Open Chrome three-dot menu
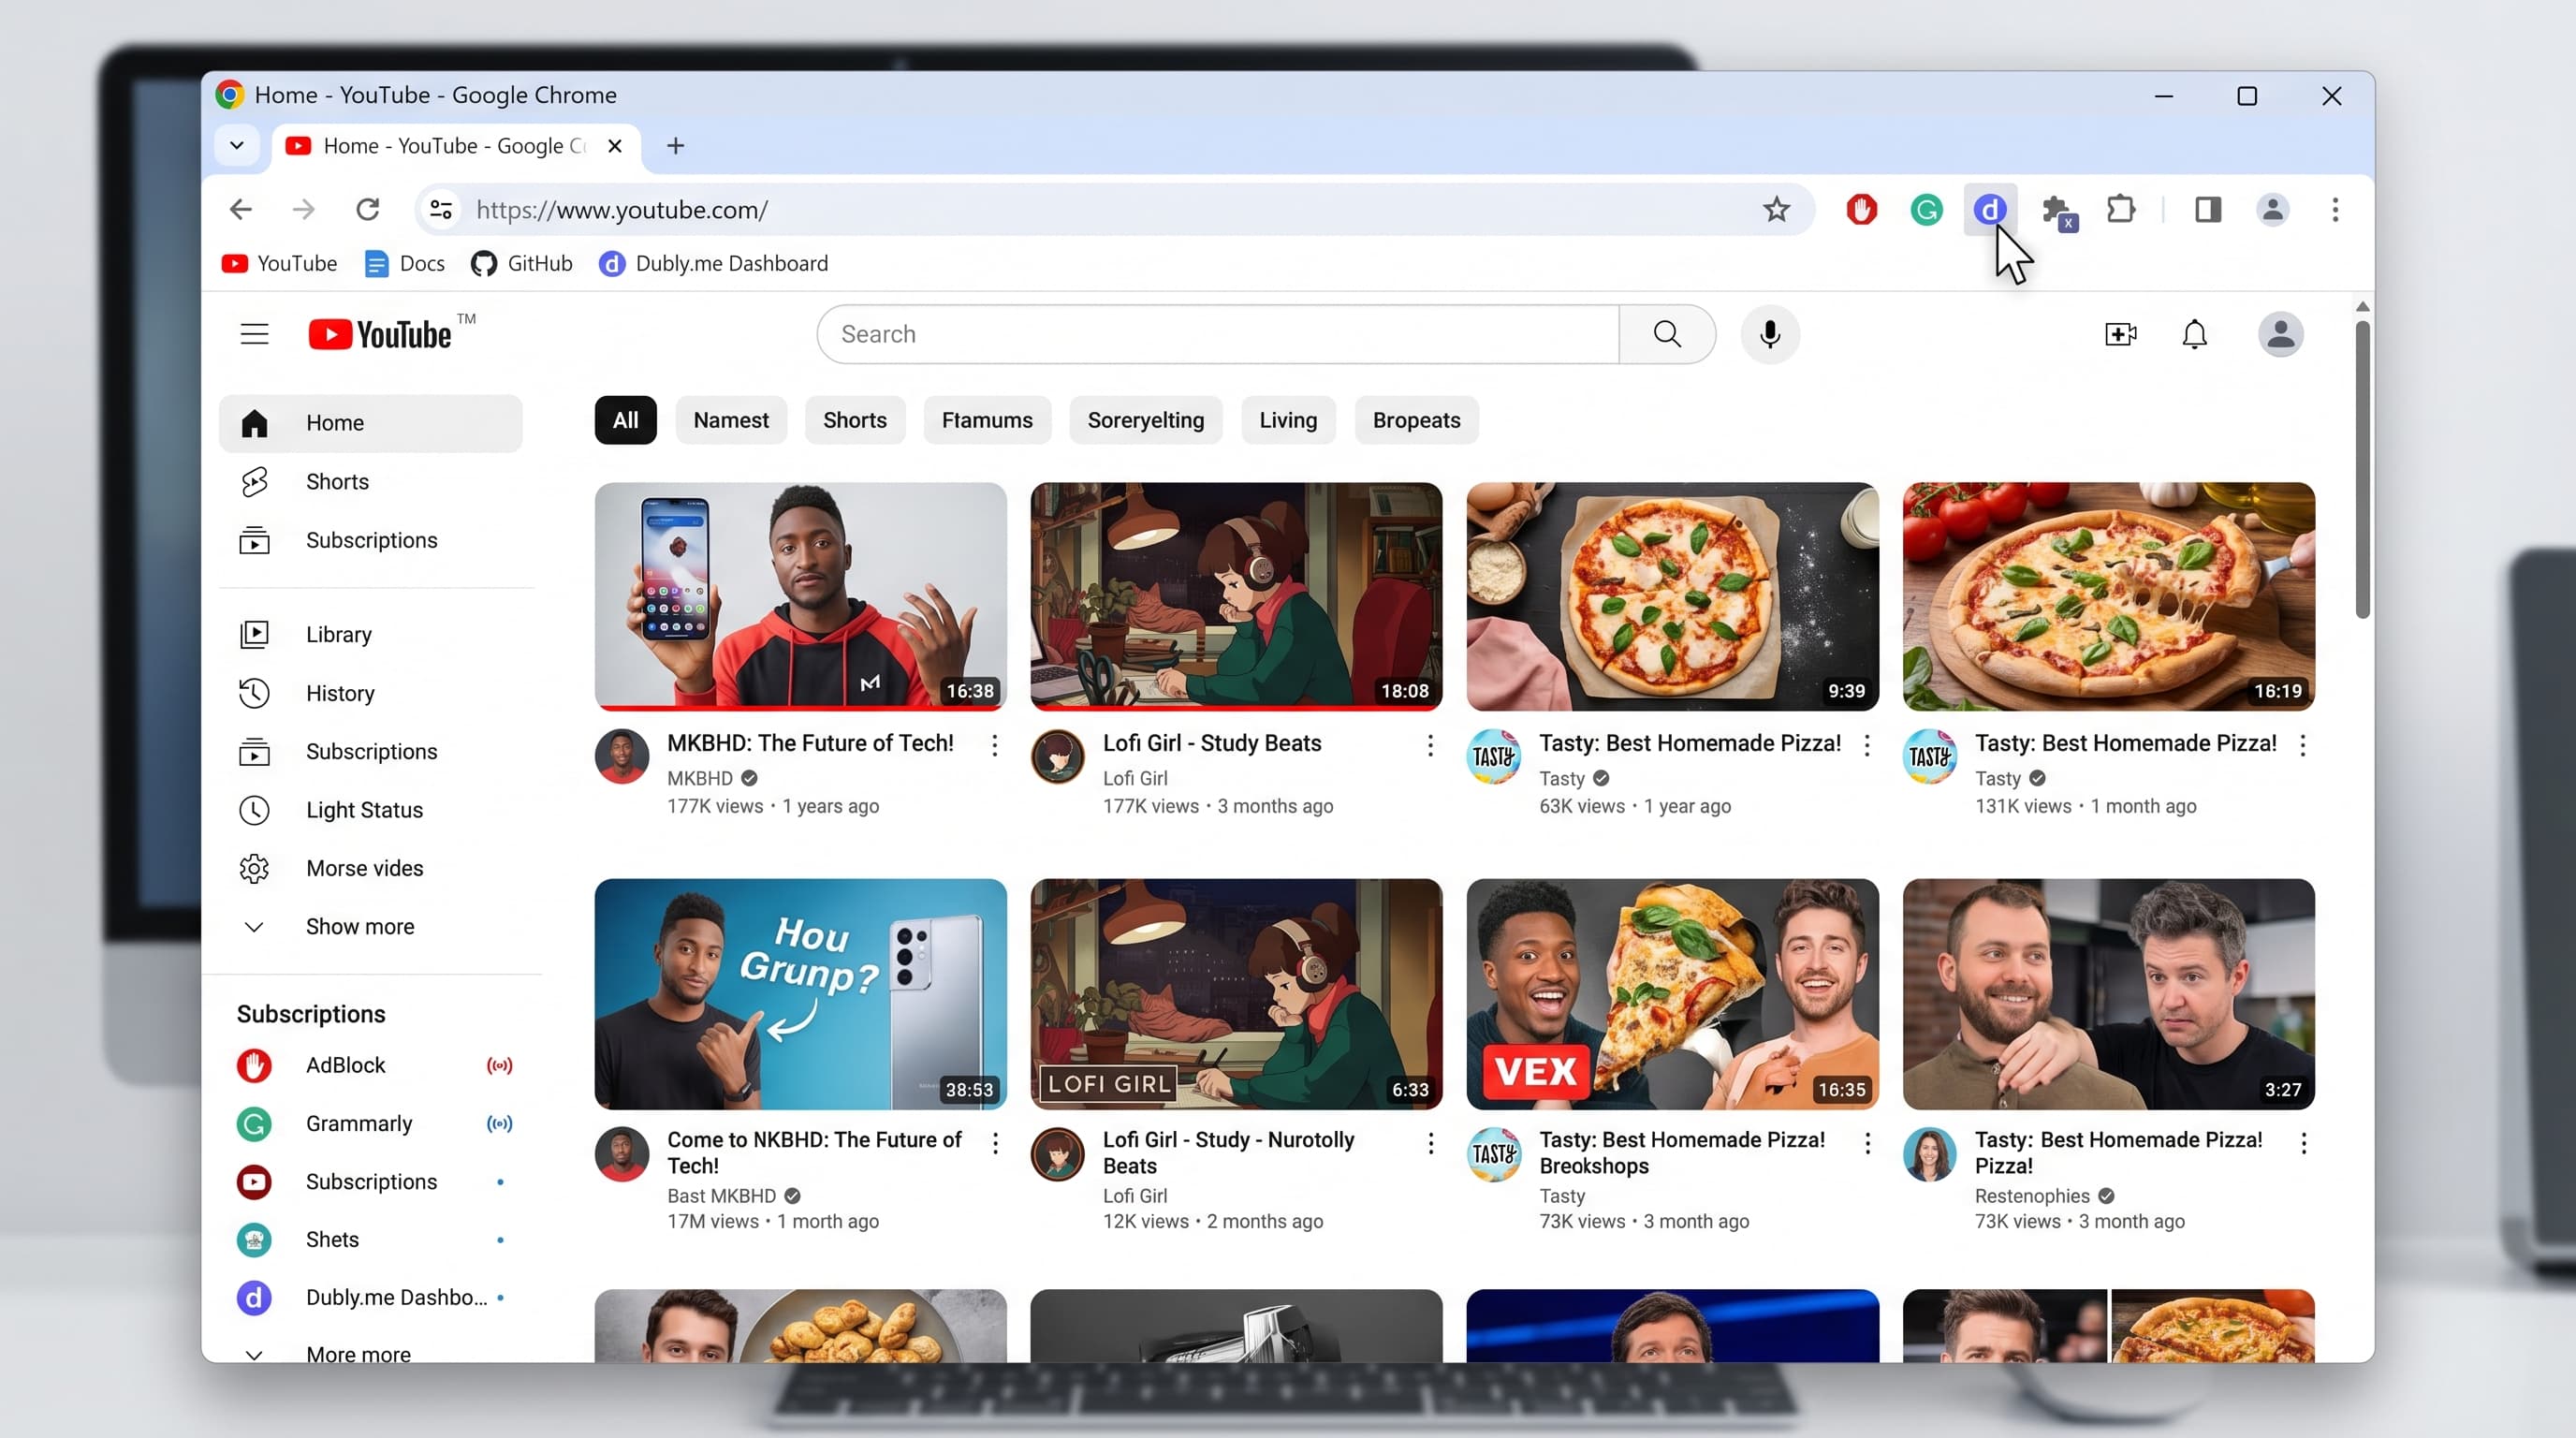 point(2335,210)
